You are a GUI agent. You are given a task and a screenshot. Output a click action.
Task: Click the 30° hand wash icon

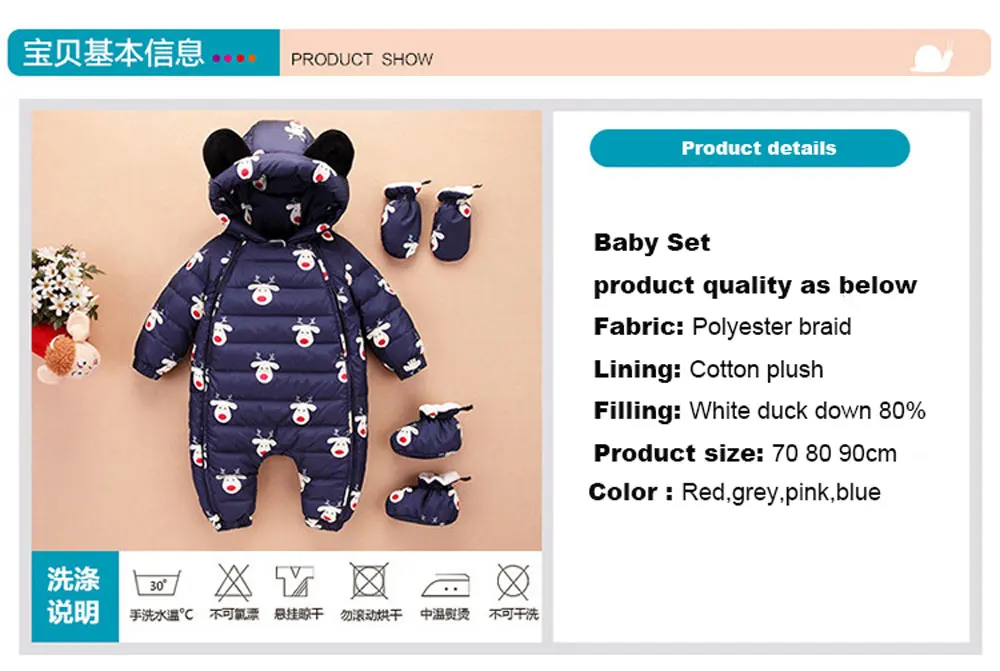click(x=157, y=583)
